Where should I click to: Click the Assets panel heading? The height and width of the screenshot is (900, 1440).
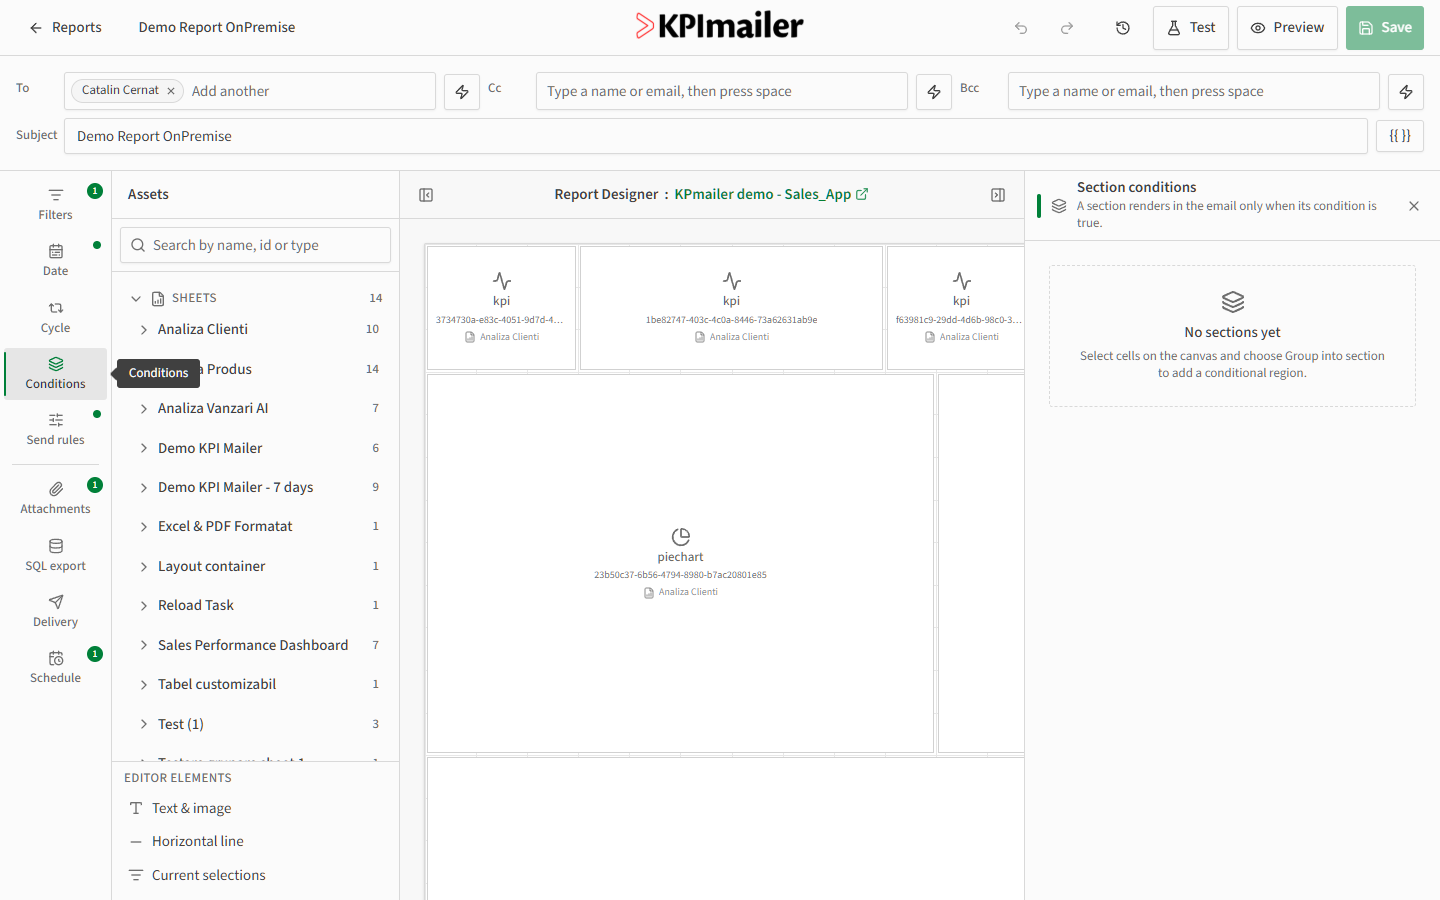click(x=148, y=194)
